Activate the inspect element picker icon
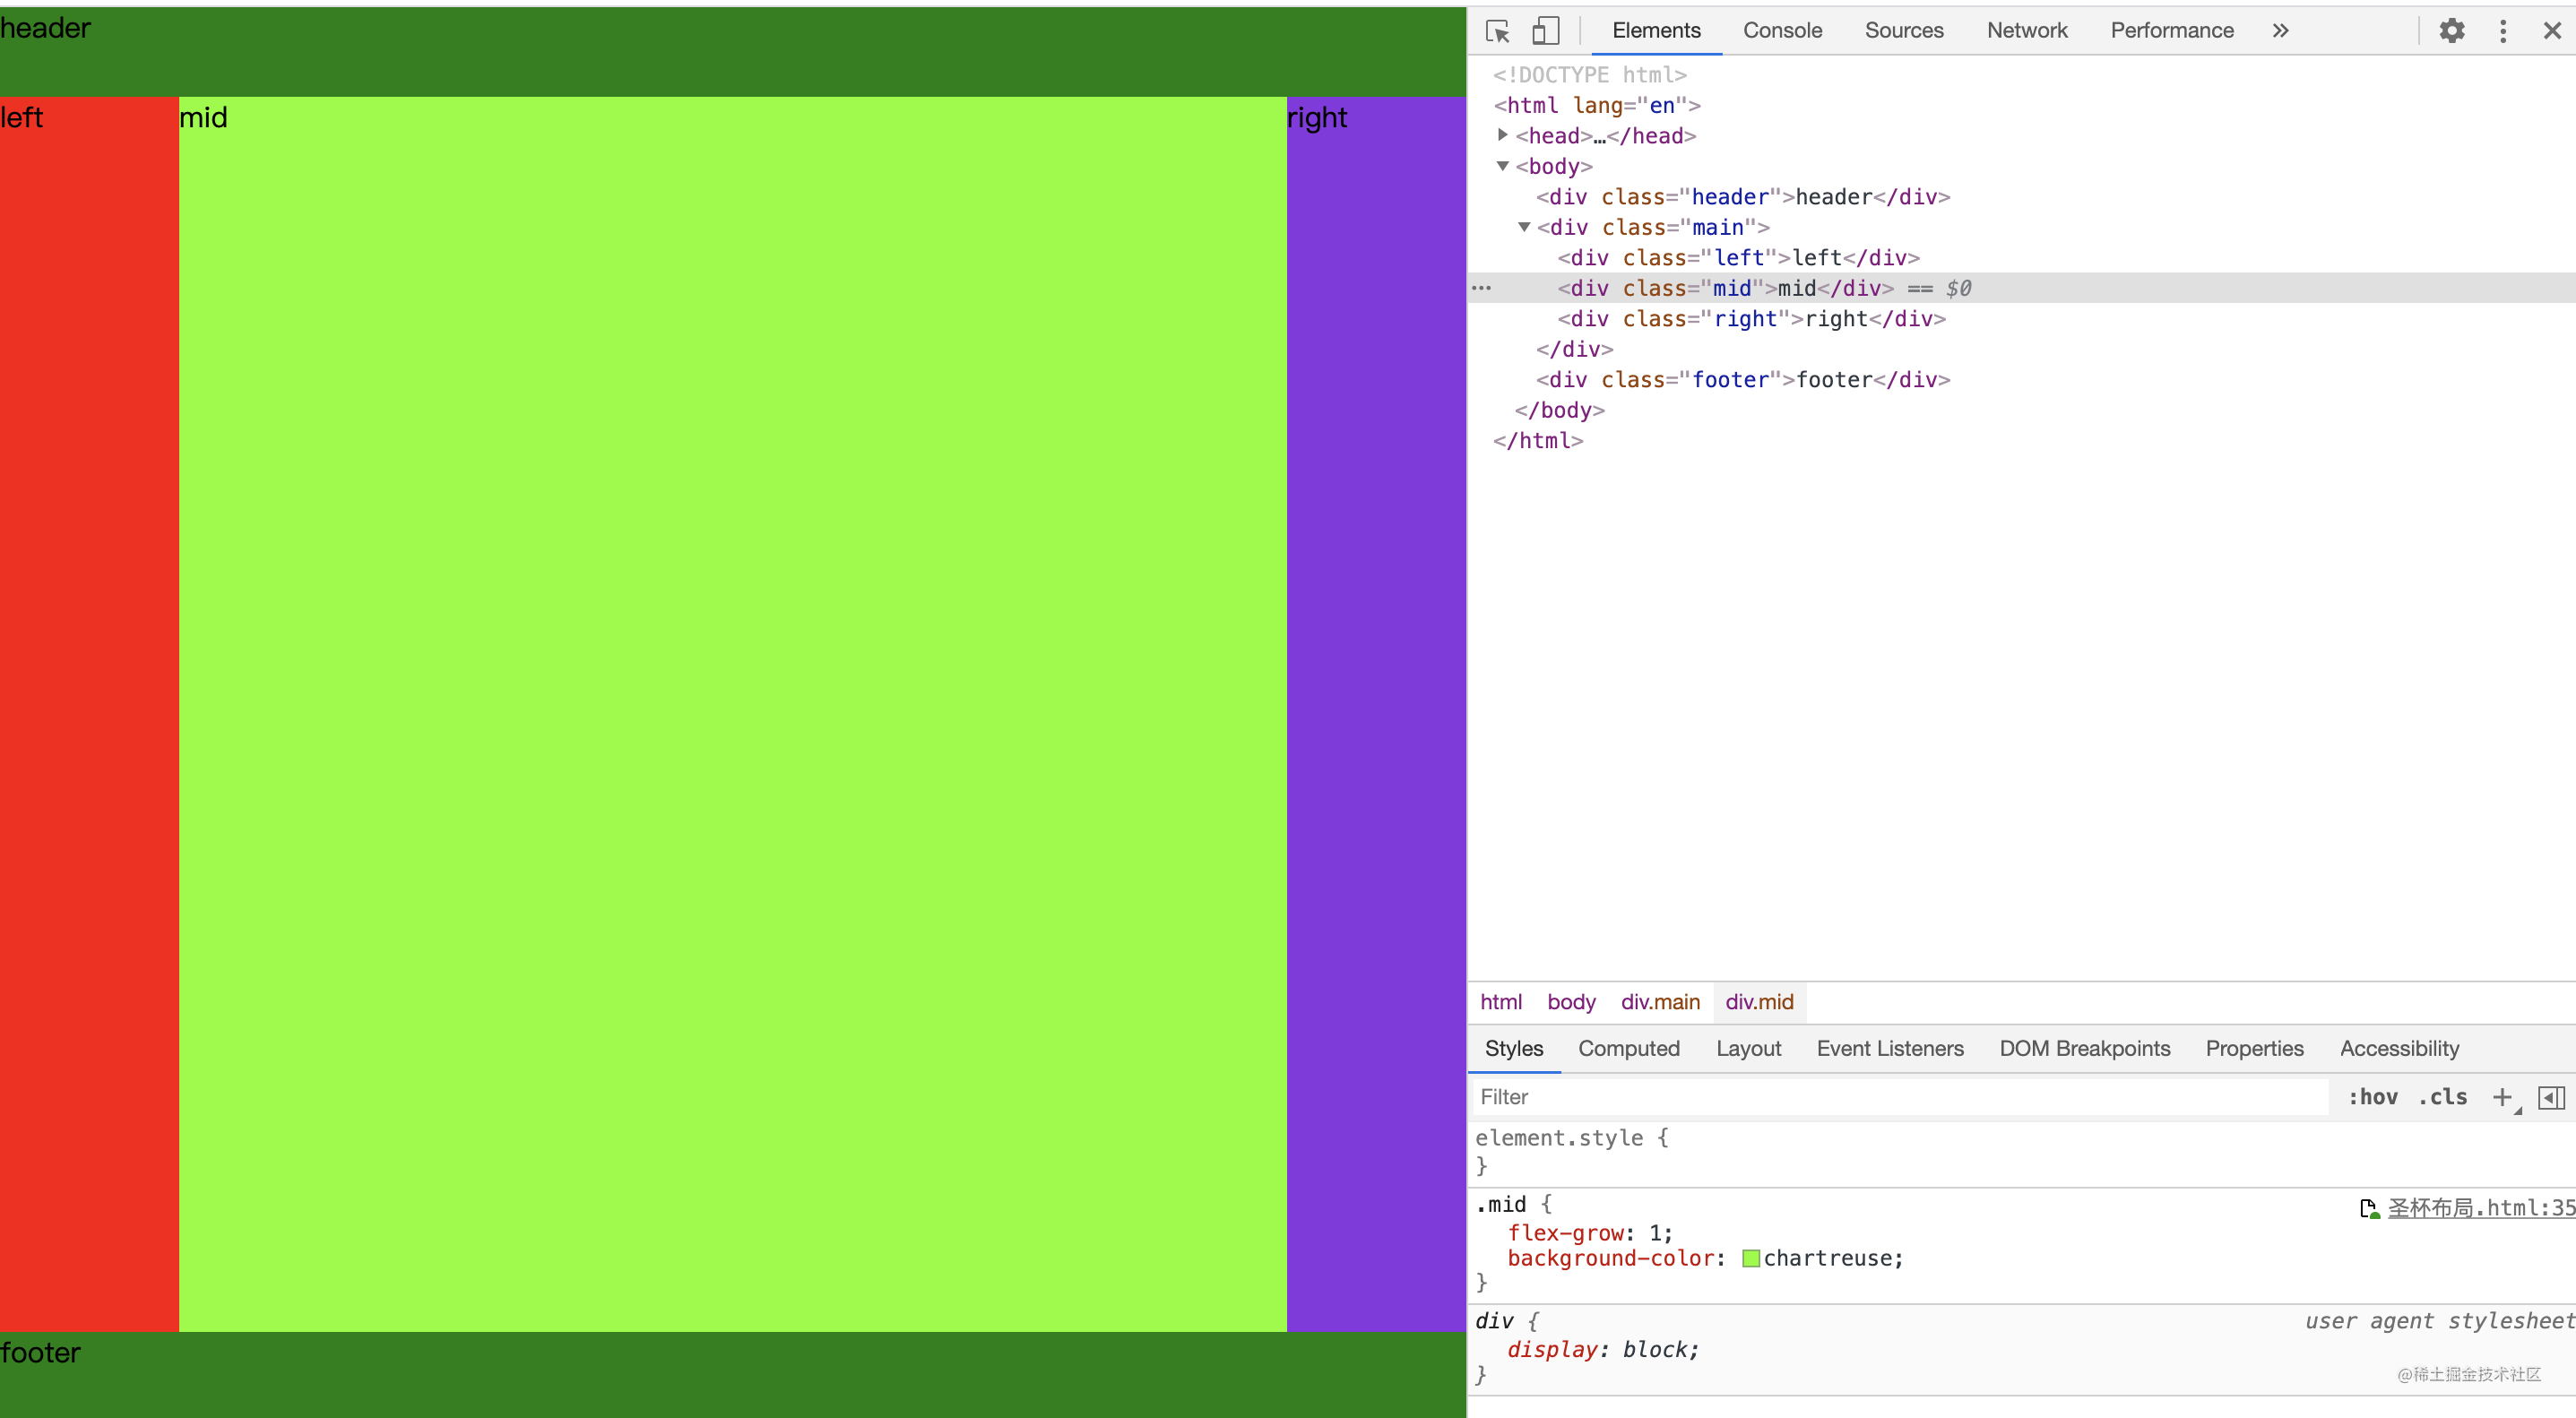 tap(1497, 31)
